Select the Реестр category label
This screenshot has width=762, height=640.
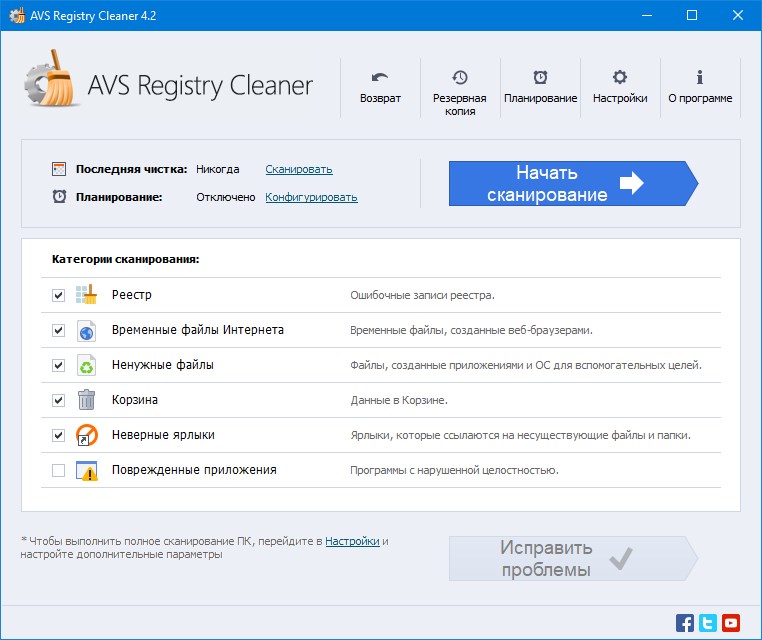pyautogui.click(x=132, y=295)
